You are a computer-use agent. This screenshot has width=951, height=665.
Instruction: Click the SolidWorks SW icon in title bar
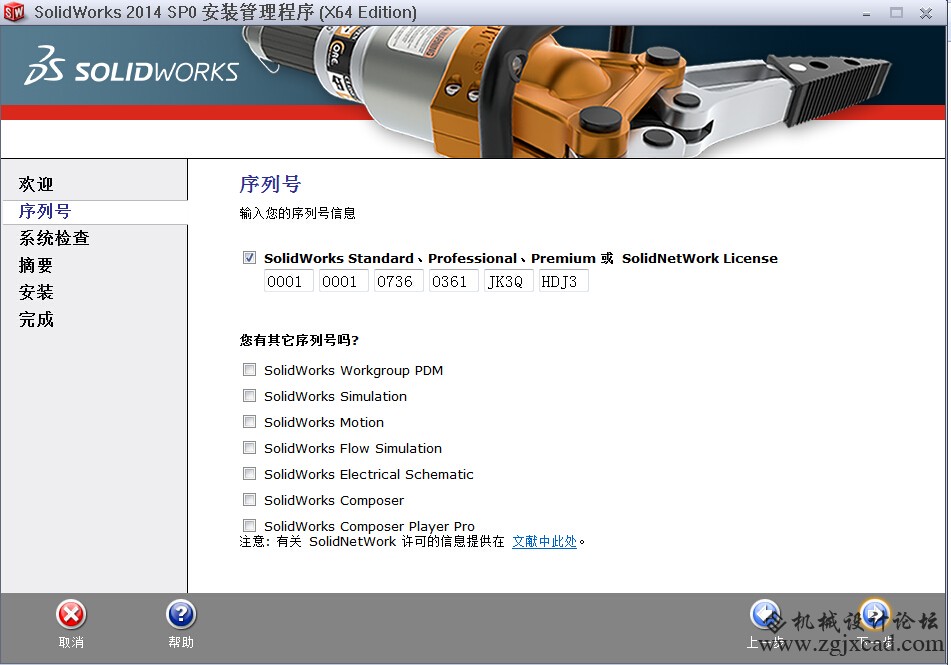14,12
